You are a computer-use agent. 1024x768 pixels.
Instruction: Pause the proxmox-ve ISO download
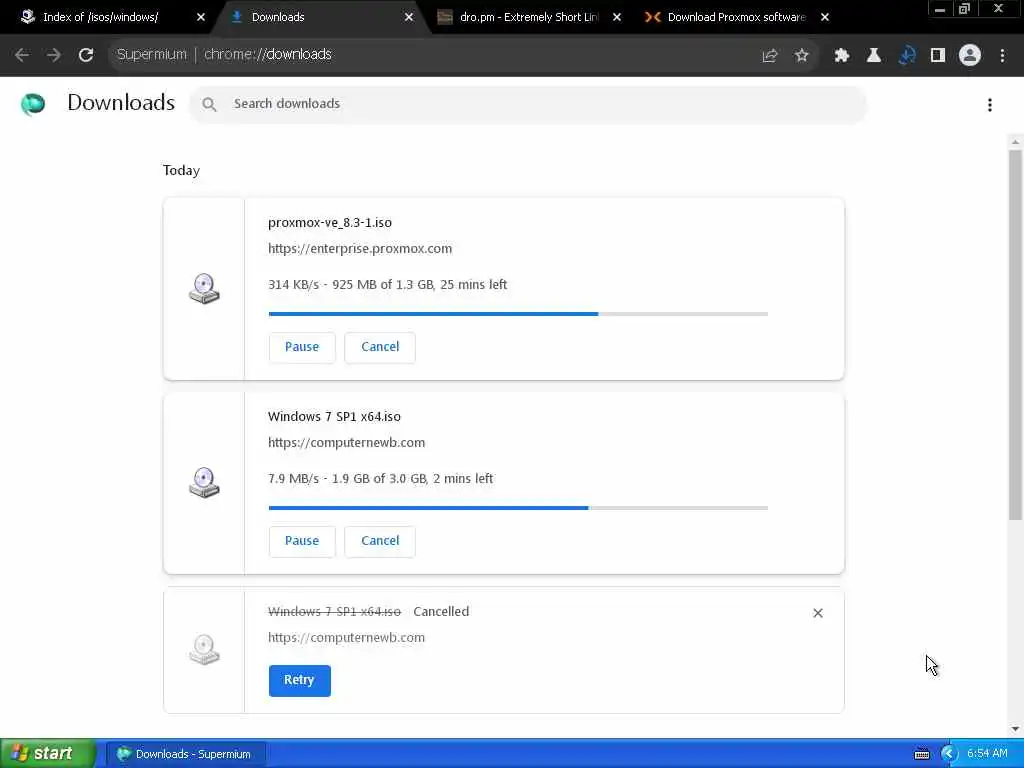point(302,347)
